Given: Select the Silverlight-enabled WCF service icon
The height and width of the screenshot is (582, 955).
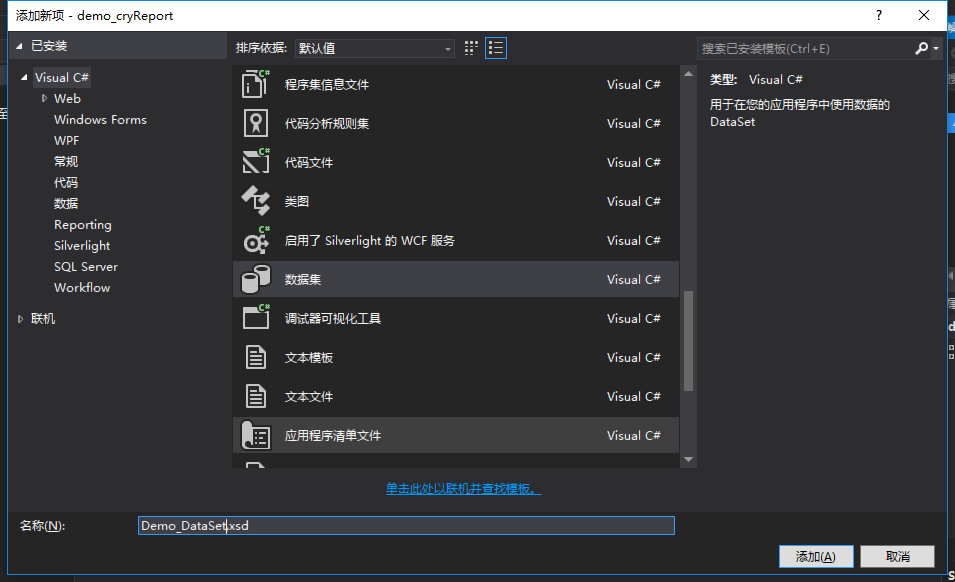Looking at the screenshot, I should click(256, 240).
